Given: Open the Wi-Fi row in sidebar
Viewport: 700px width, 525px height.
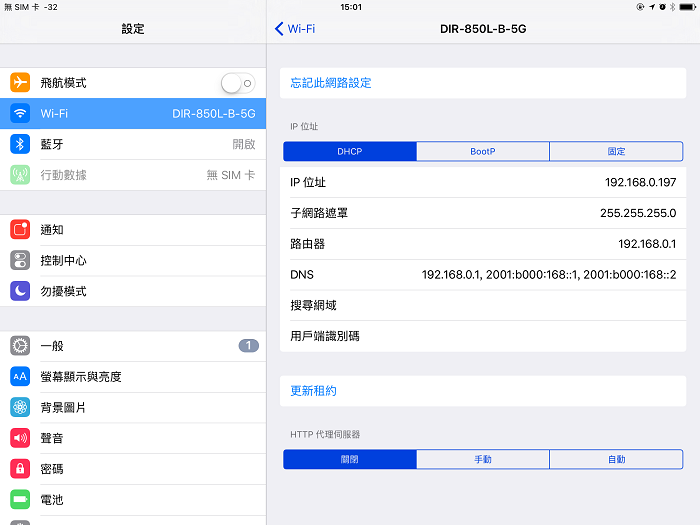Looking at the screenshot, I should point(133,114).
